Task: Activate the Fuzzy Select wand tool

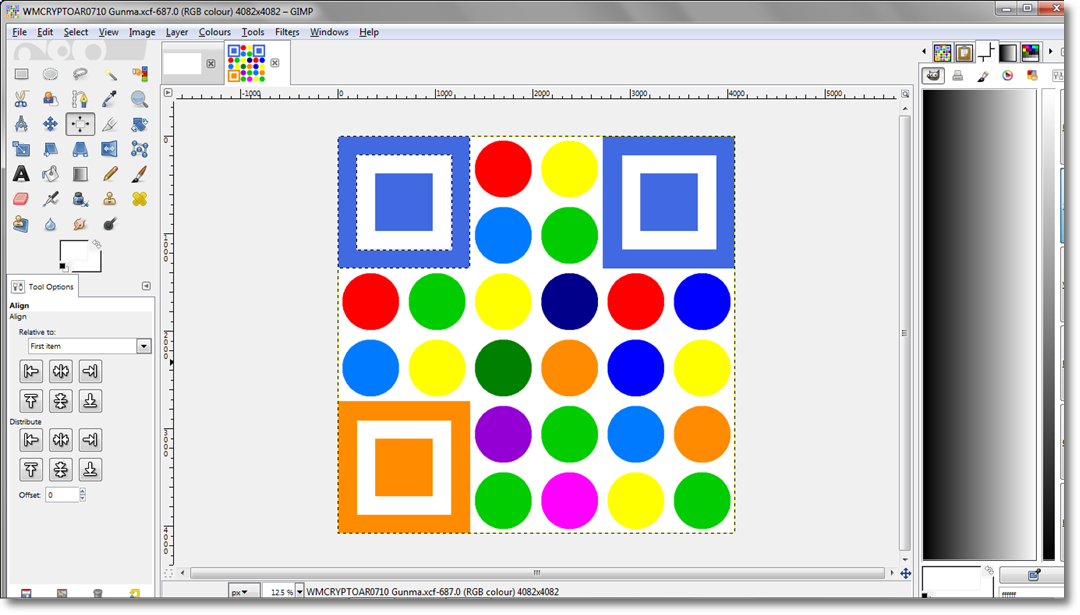Action: (x=110, y=74)
